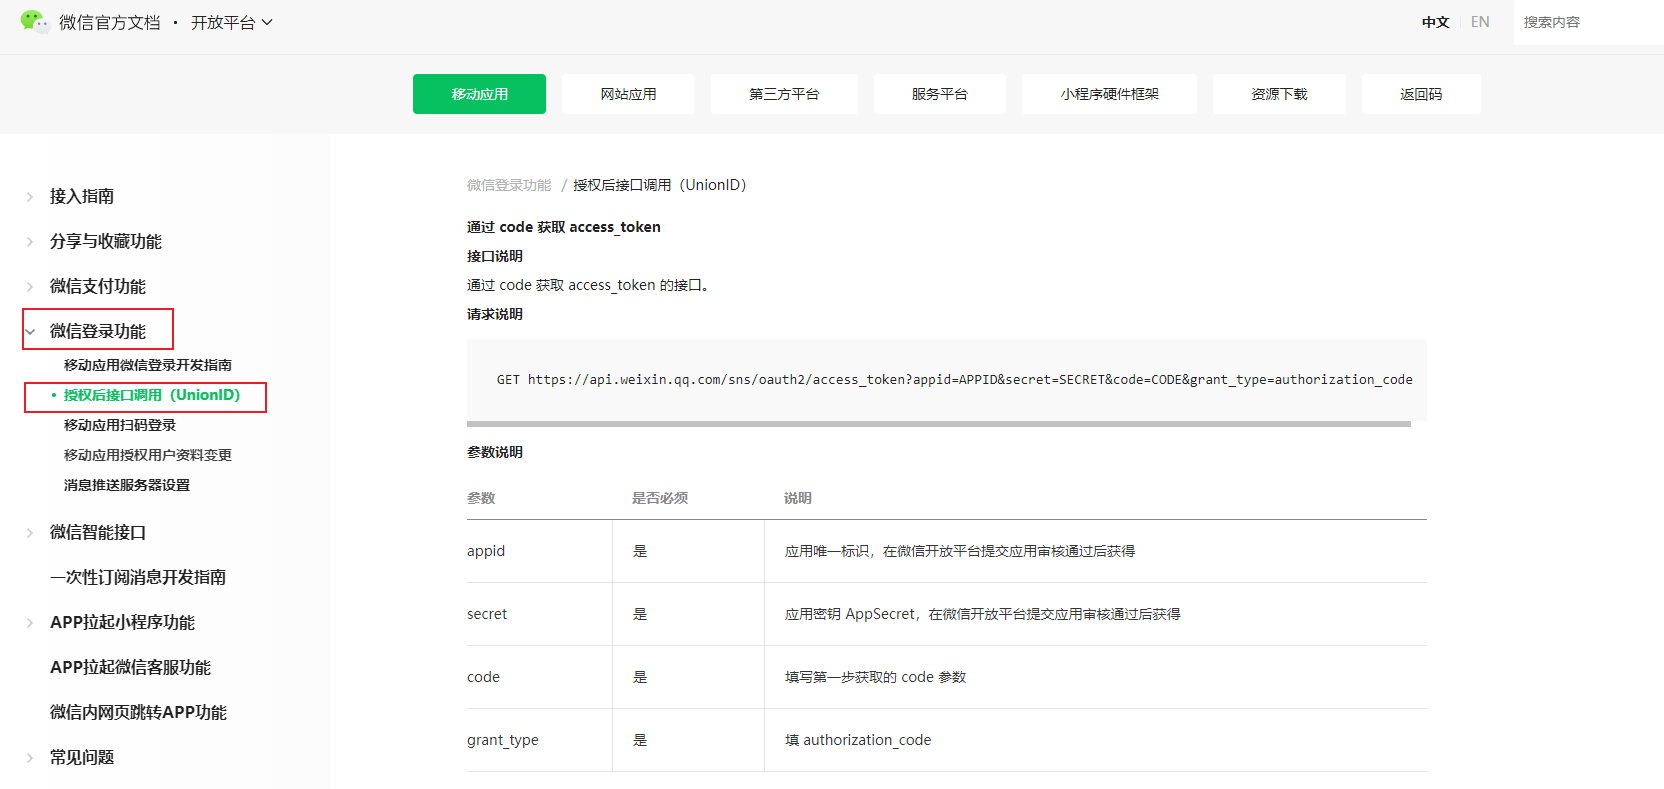Click the 接口说明 subheading
The width and height of the screenshot is (1664, 789).
coord(495,256)
